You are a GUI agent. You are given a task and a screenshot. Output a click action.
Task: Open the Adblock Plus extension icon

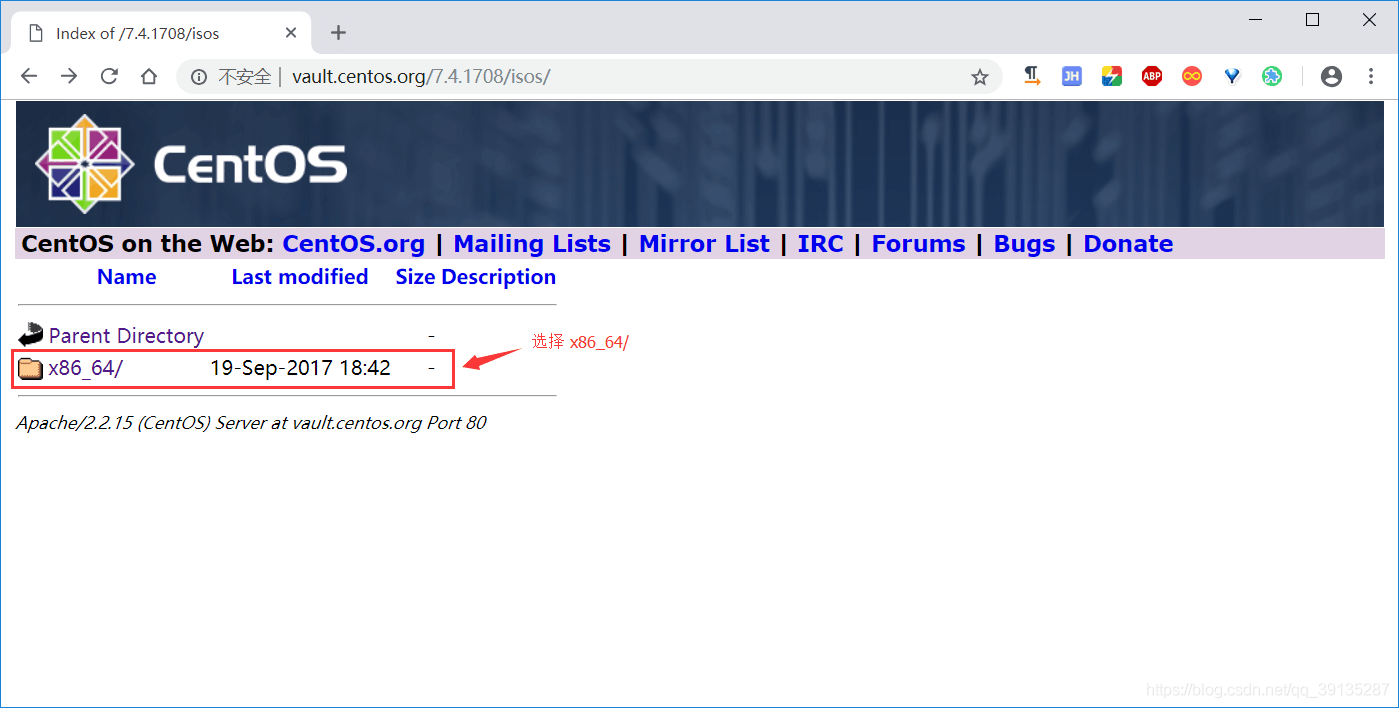coord(1151,76)
